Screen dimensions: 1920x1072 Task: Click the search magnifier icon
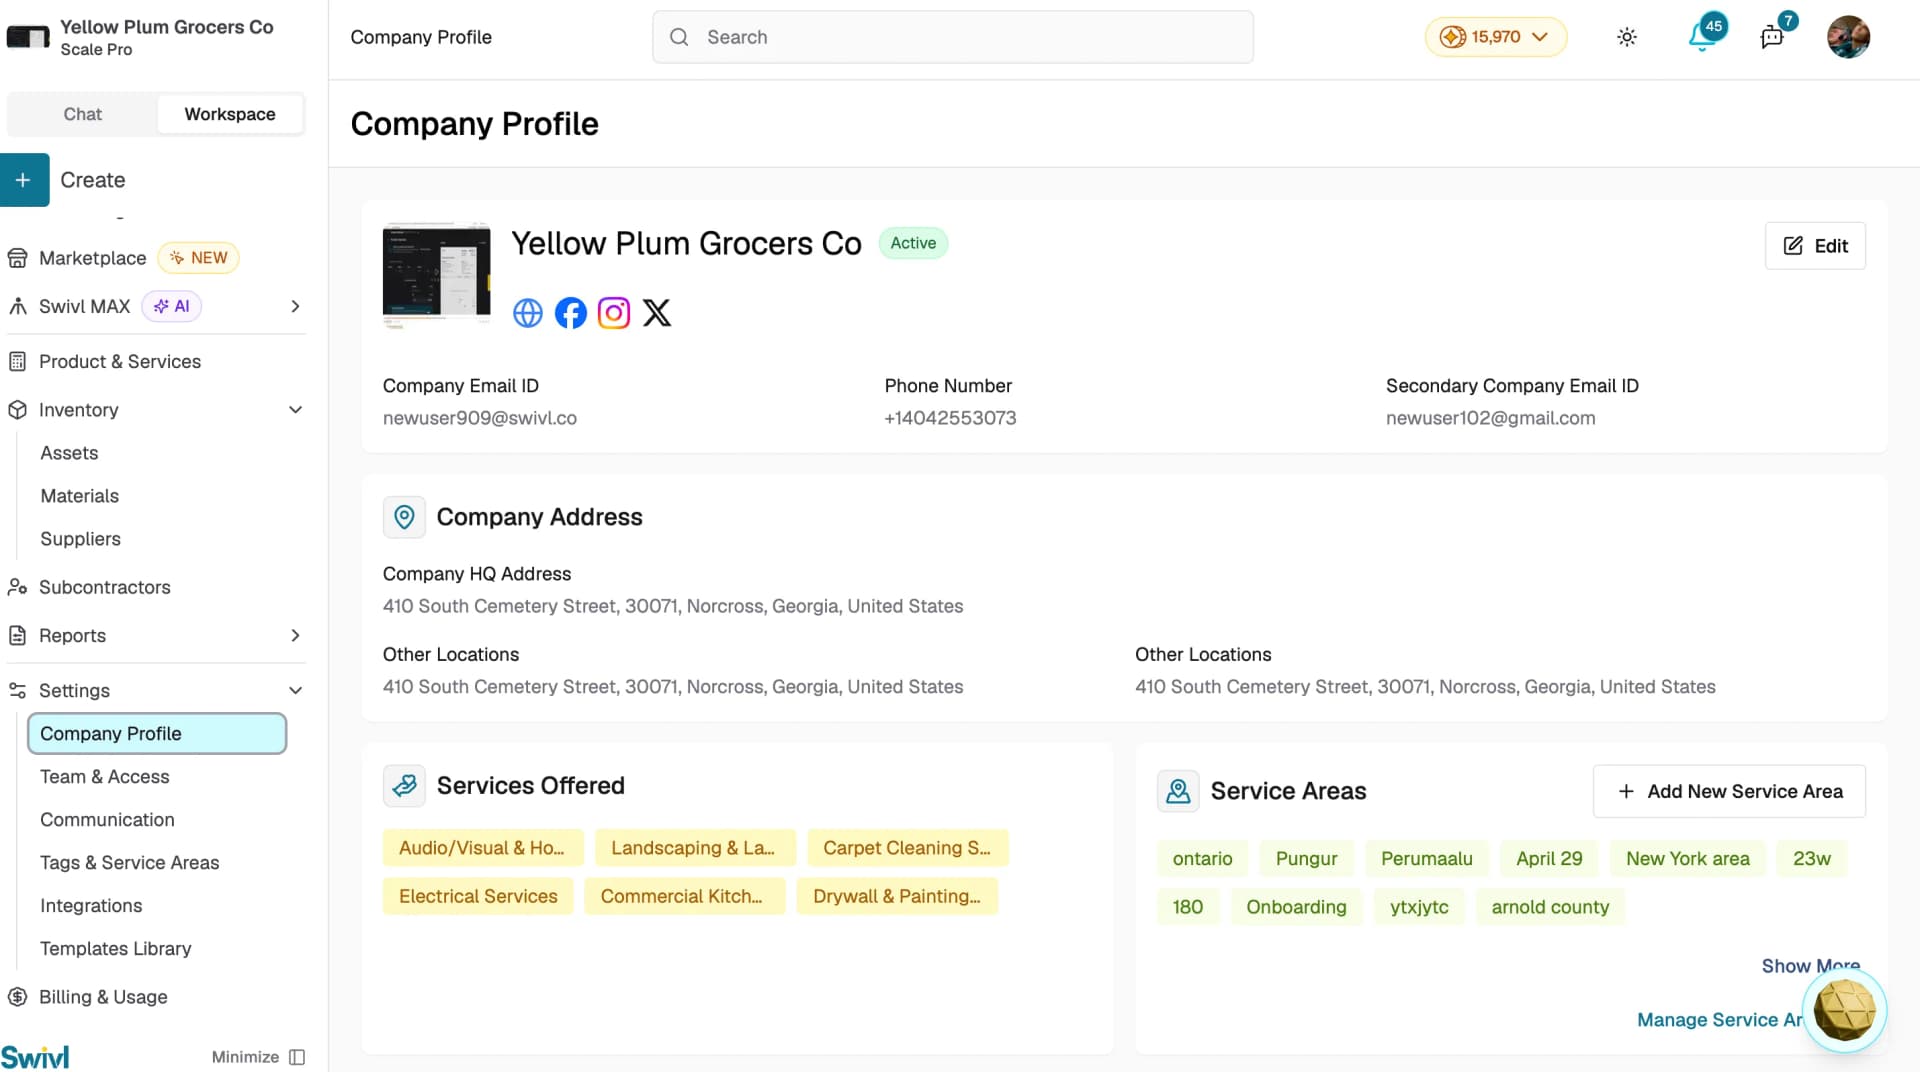(x=679, y=37)
